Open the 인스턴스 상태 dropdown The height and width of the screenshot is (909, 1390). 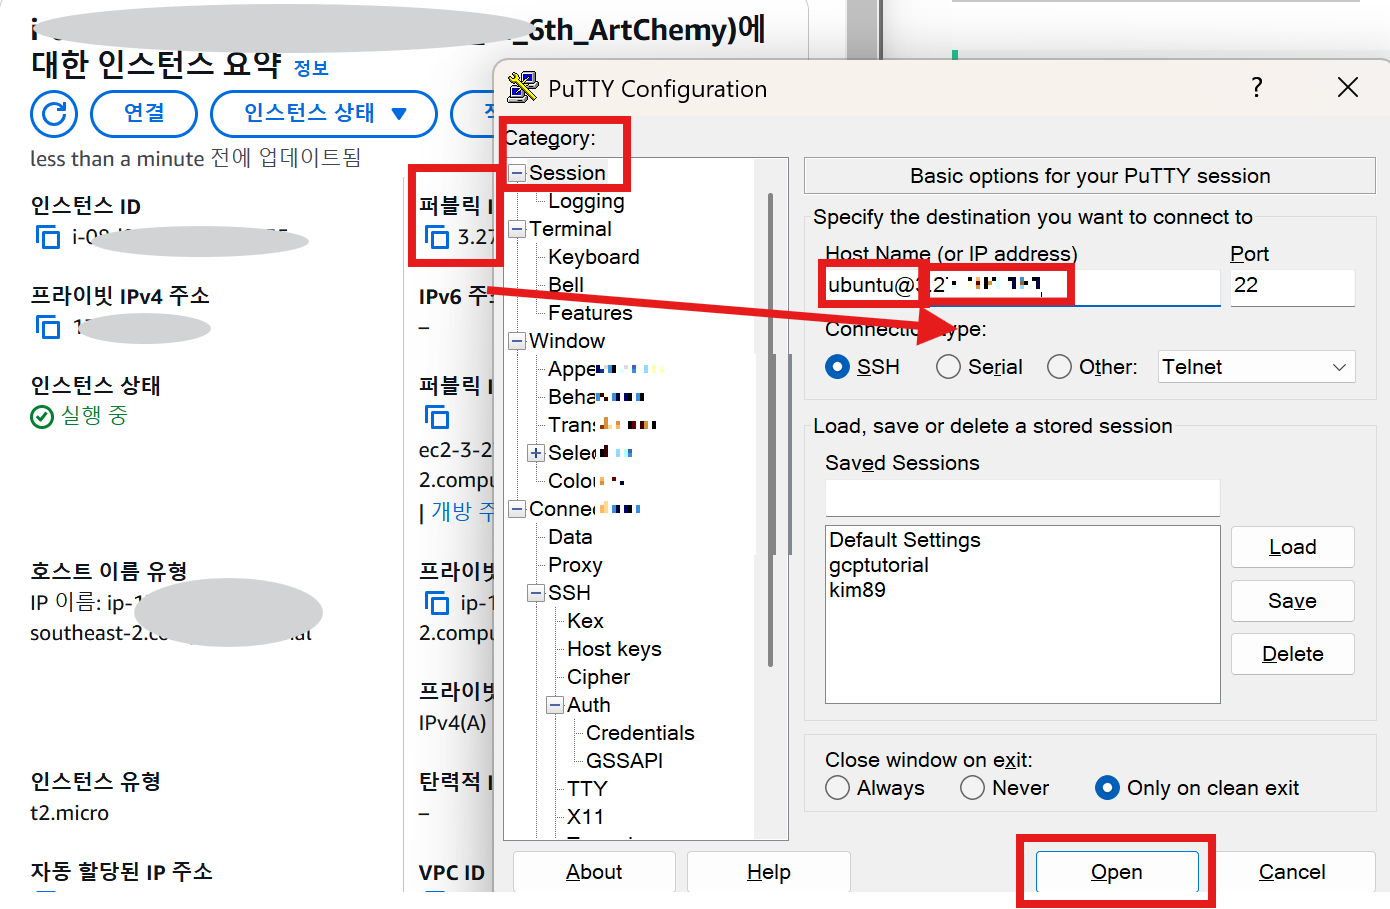(x=324, y=114)
